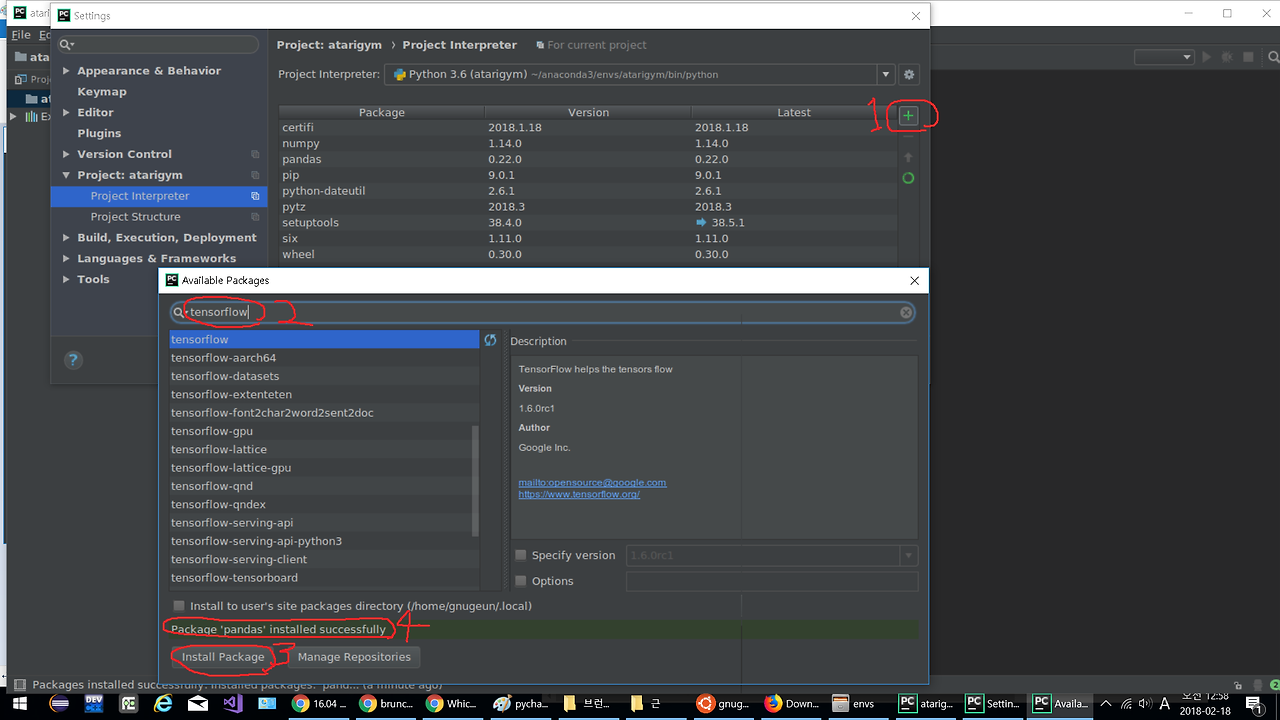Image resolution: width=1280 pixels, height=720 pixels.
Task: Enable the Options checkbox
Action: 520,581
